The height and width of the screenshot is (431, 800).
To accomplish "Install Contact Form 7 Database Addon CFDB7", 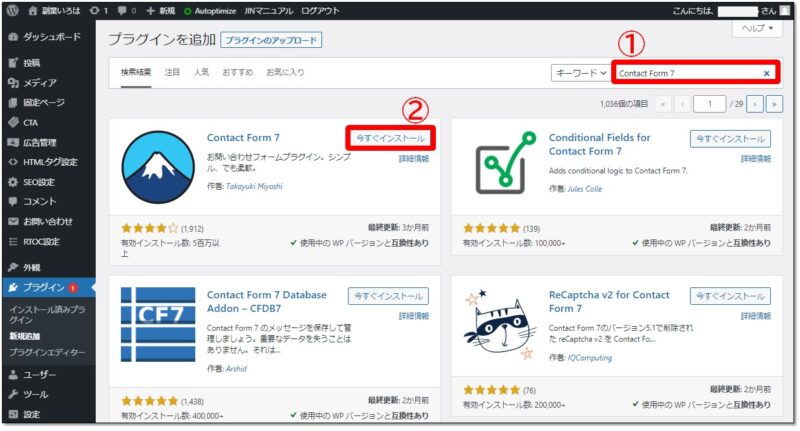I will coord(388,296).
